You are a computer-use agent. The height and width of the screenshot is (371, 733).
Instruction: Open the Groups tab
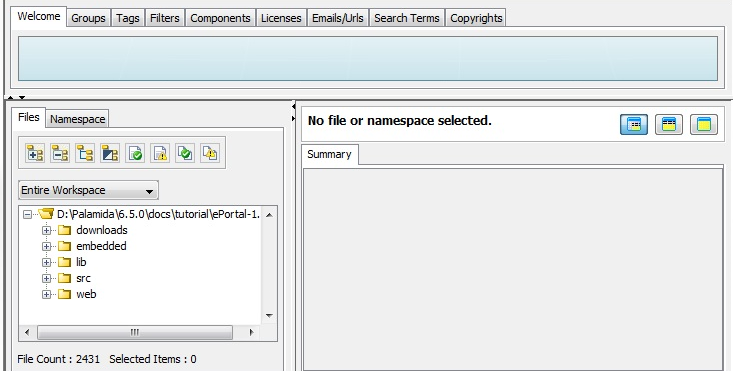[88, 18]
